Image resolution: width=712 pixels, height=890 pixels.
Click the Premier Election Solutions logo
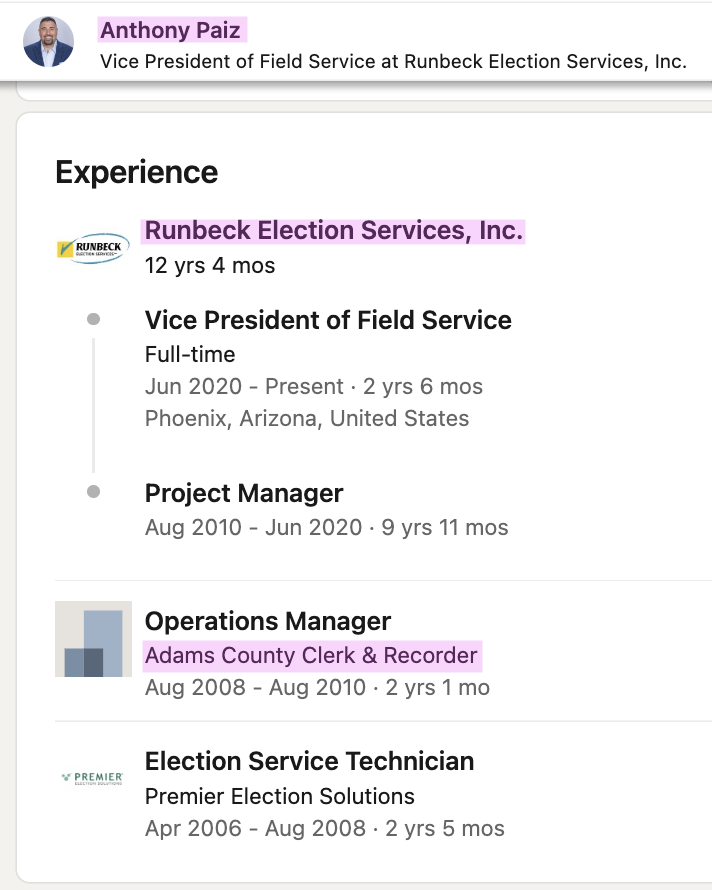[x=93, y=778]
